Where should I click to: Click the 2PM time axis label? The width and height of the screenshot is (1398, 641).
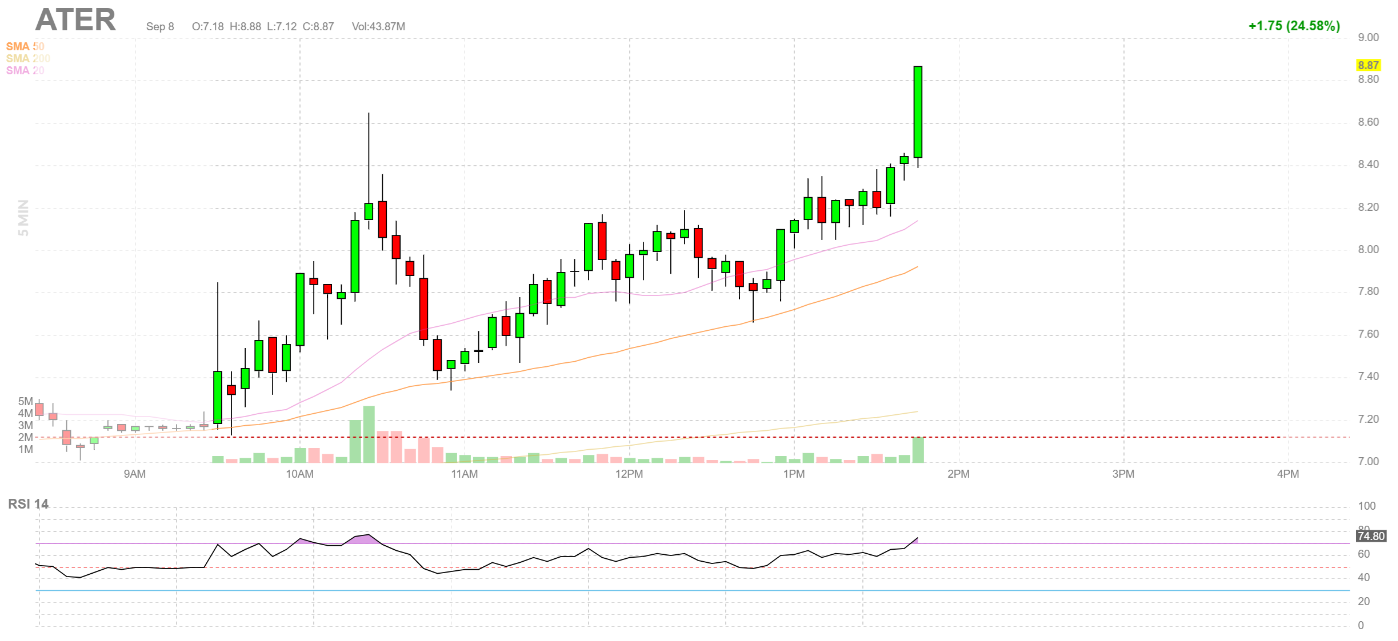(958, 473)
